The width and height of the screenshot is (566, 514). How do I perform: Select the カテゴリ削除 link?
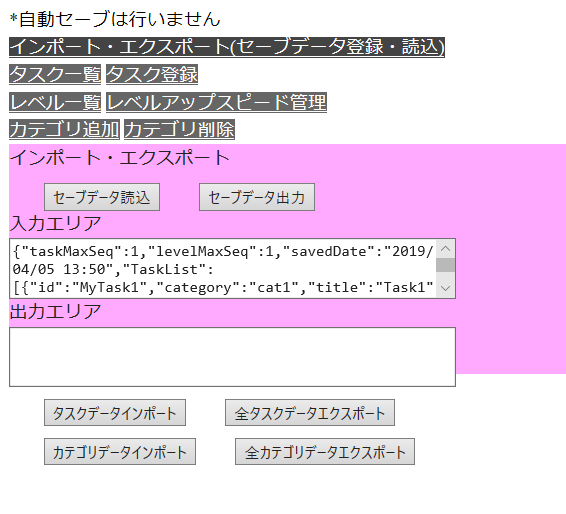click(179, 129)
